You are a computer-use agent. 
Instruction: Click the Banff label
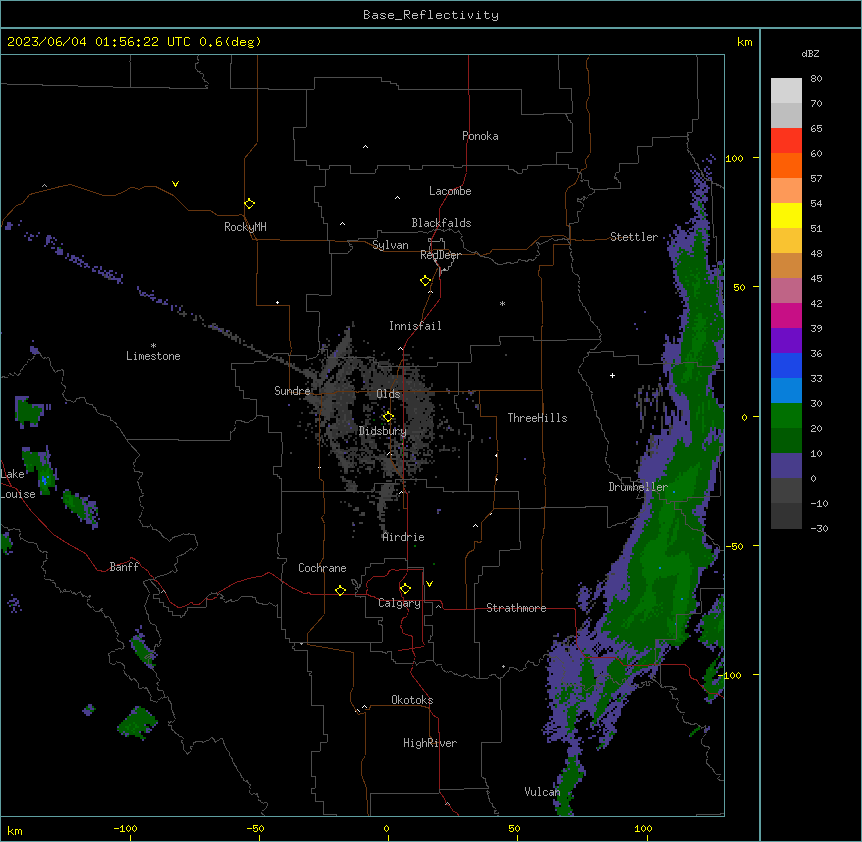click(124, 567)
